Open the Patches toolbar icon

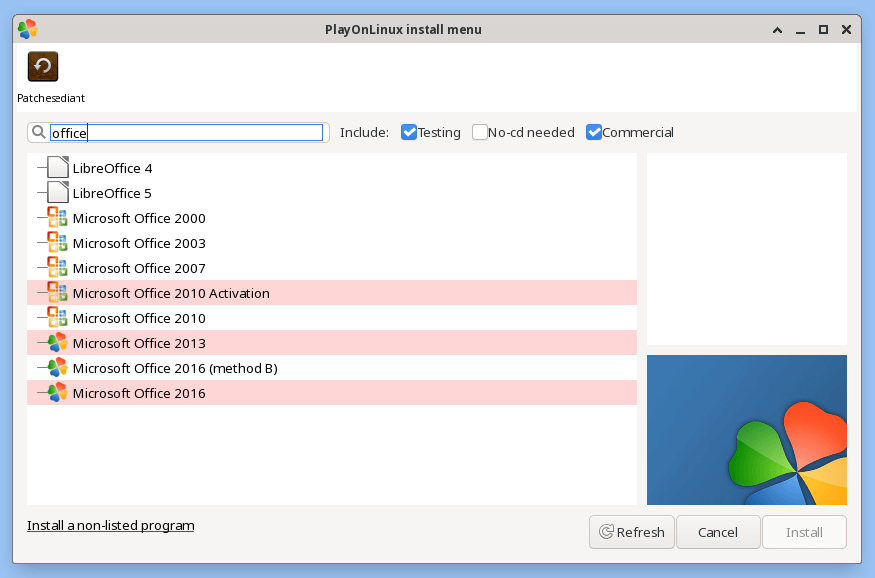43,66
